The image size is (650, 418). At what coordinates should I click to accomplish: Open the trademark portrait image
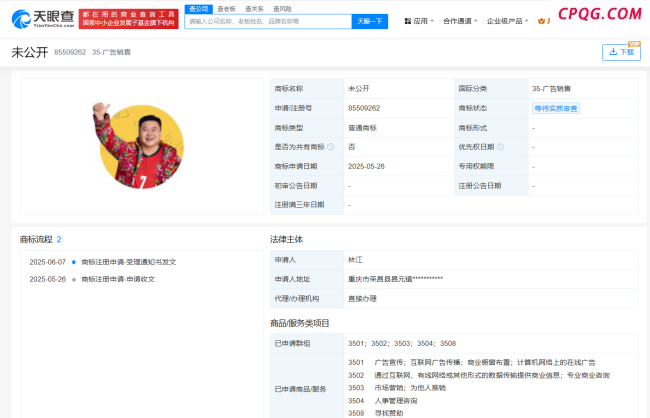click(x=139, y=145)
